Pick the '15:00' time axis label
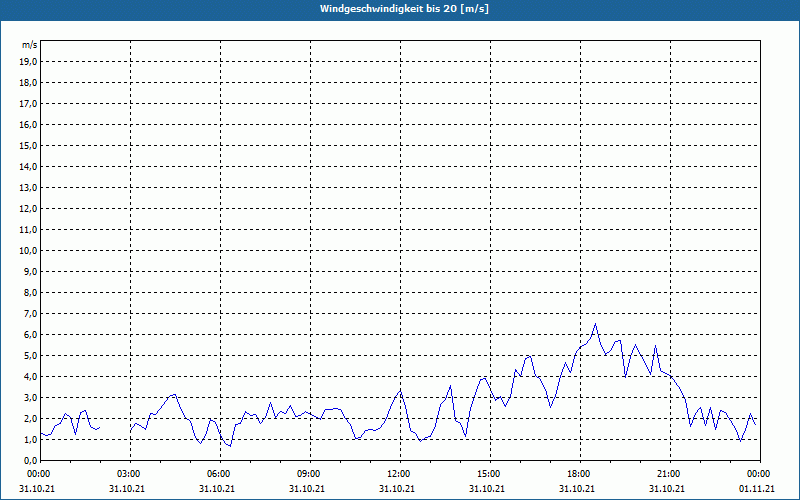 tap(488, 474)
